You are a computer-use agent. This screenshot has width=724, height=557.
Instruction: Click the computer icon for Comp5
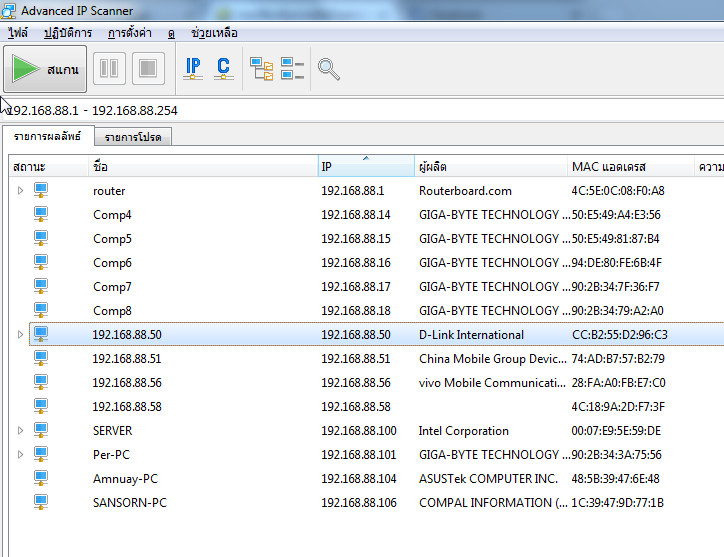pyautogui.click(x=41, y=238)
